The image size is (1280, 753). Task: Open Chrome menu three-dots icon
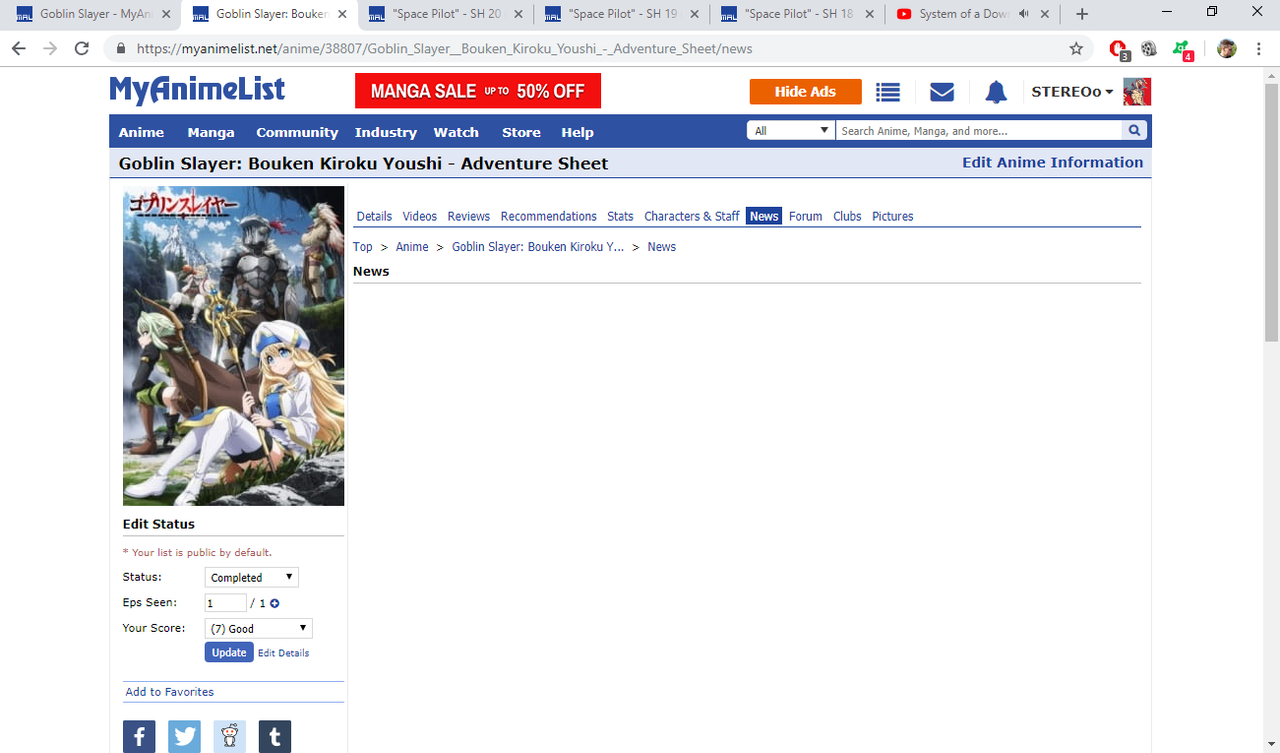pyautogui.click(x=1258, y=48)
